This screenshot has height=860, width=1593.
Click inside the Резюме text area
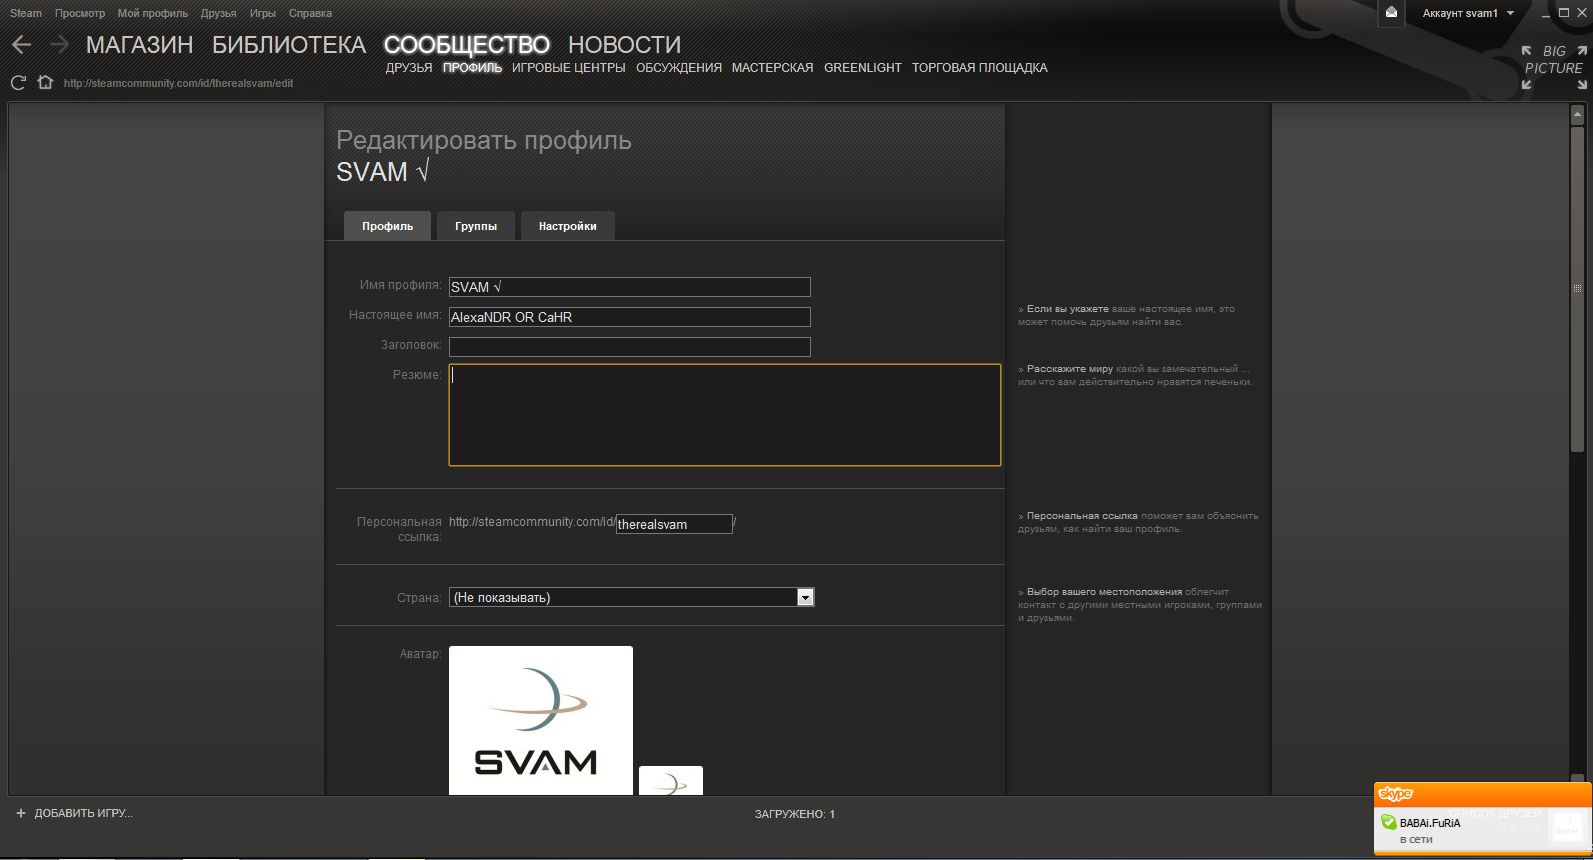[725, 415]
